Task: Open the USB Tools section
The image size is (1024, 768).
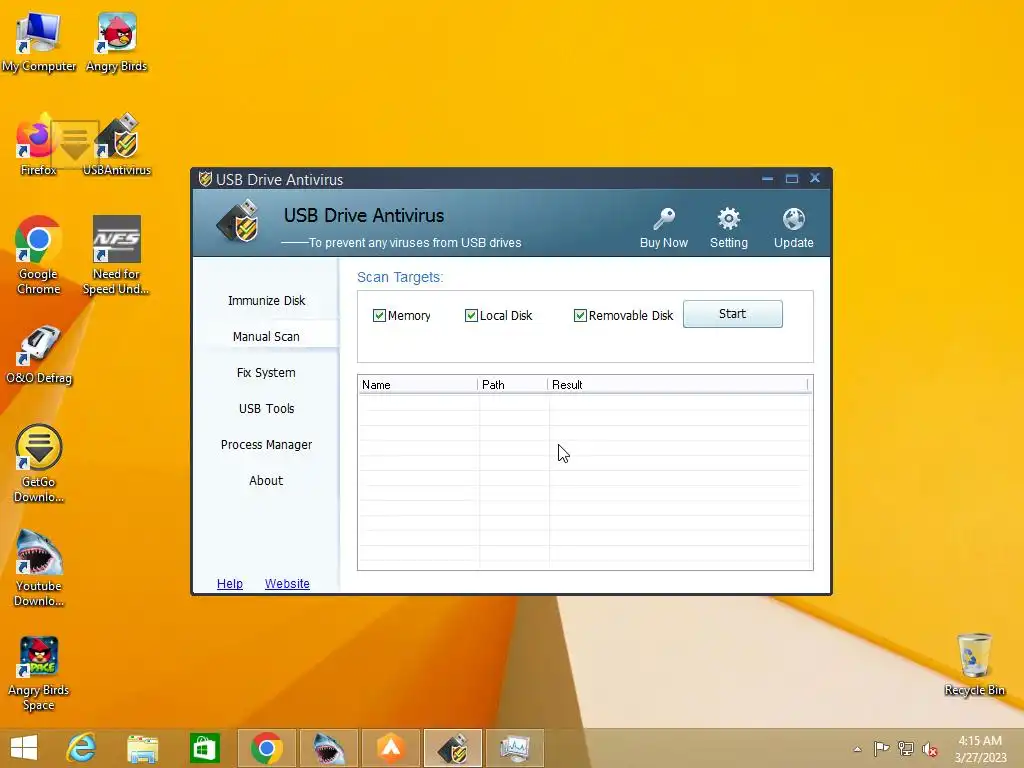Action: [x=266, y=408]
